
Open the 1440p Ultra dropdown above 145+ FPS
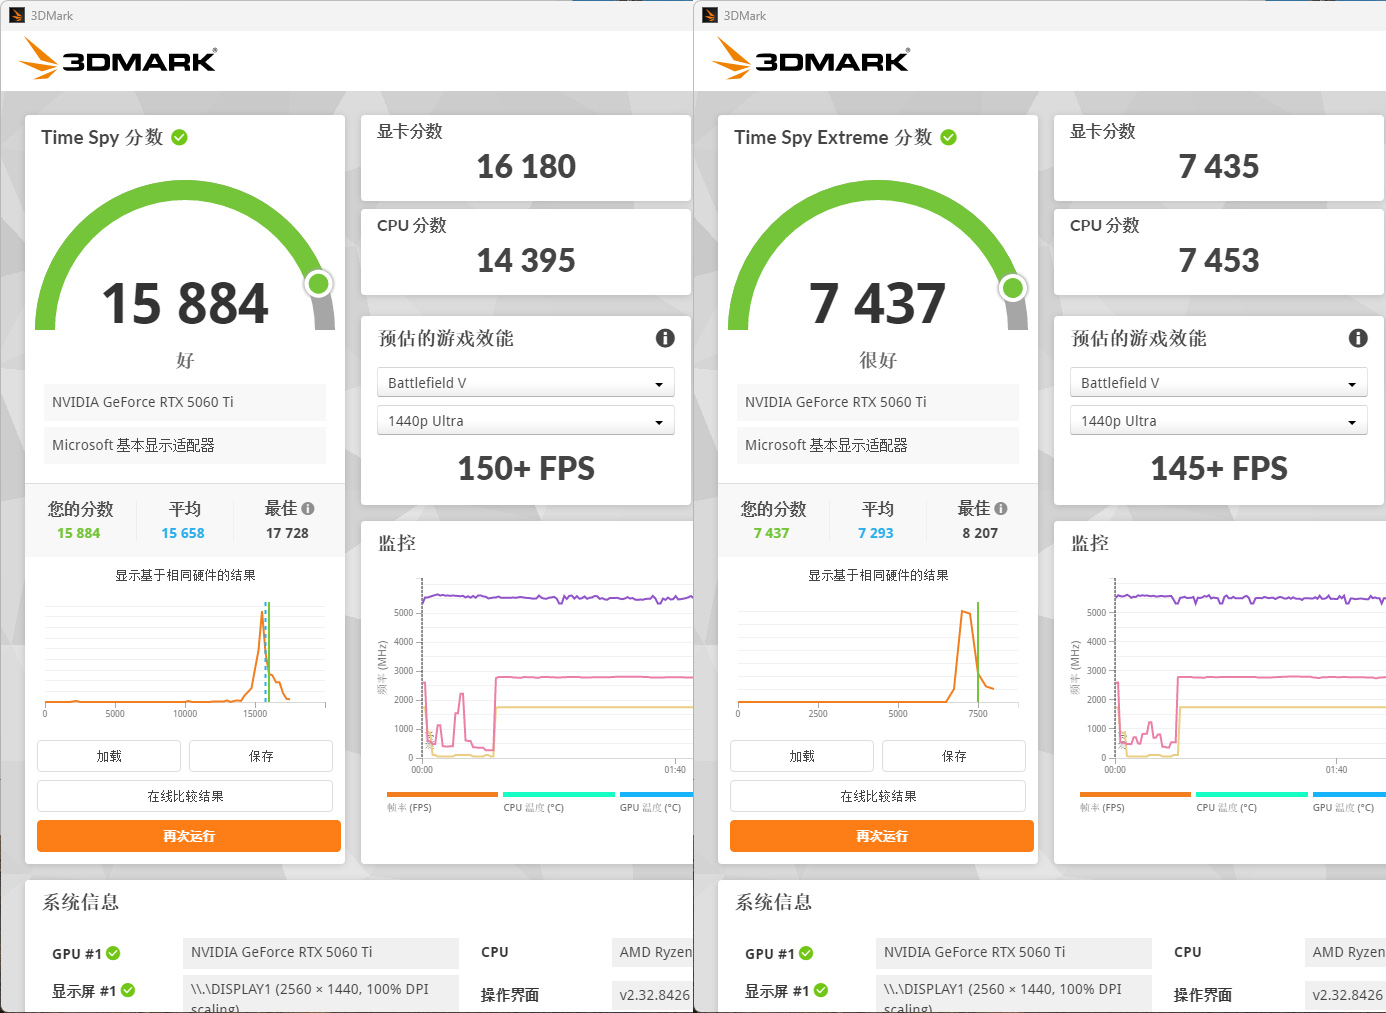1219,421
